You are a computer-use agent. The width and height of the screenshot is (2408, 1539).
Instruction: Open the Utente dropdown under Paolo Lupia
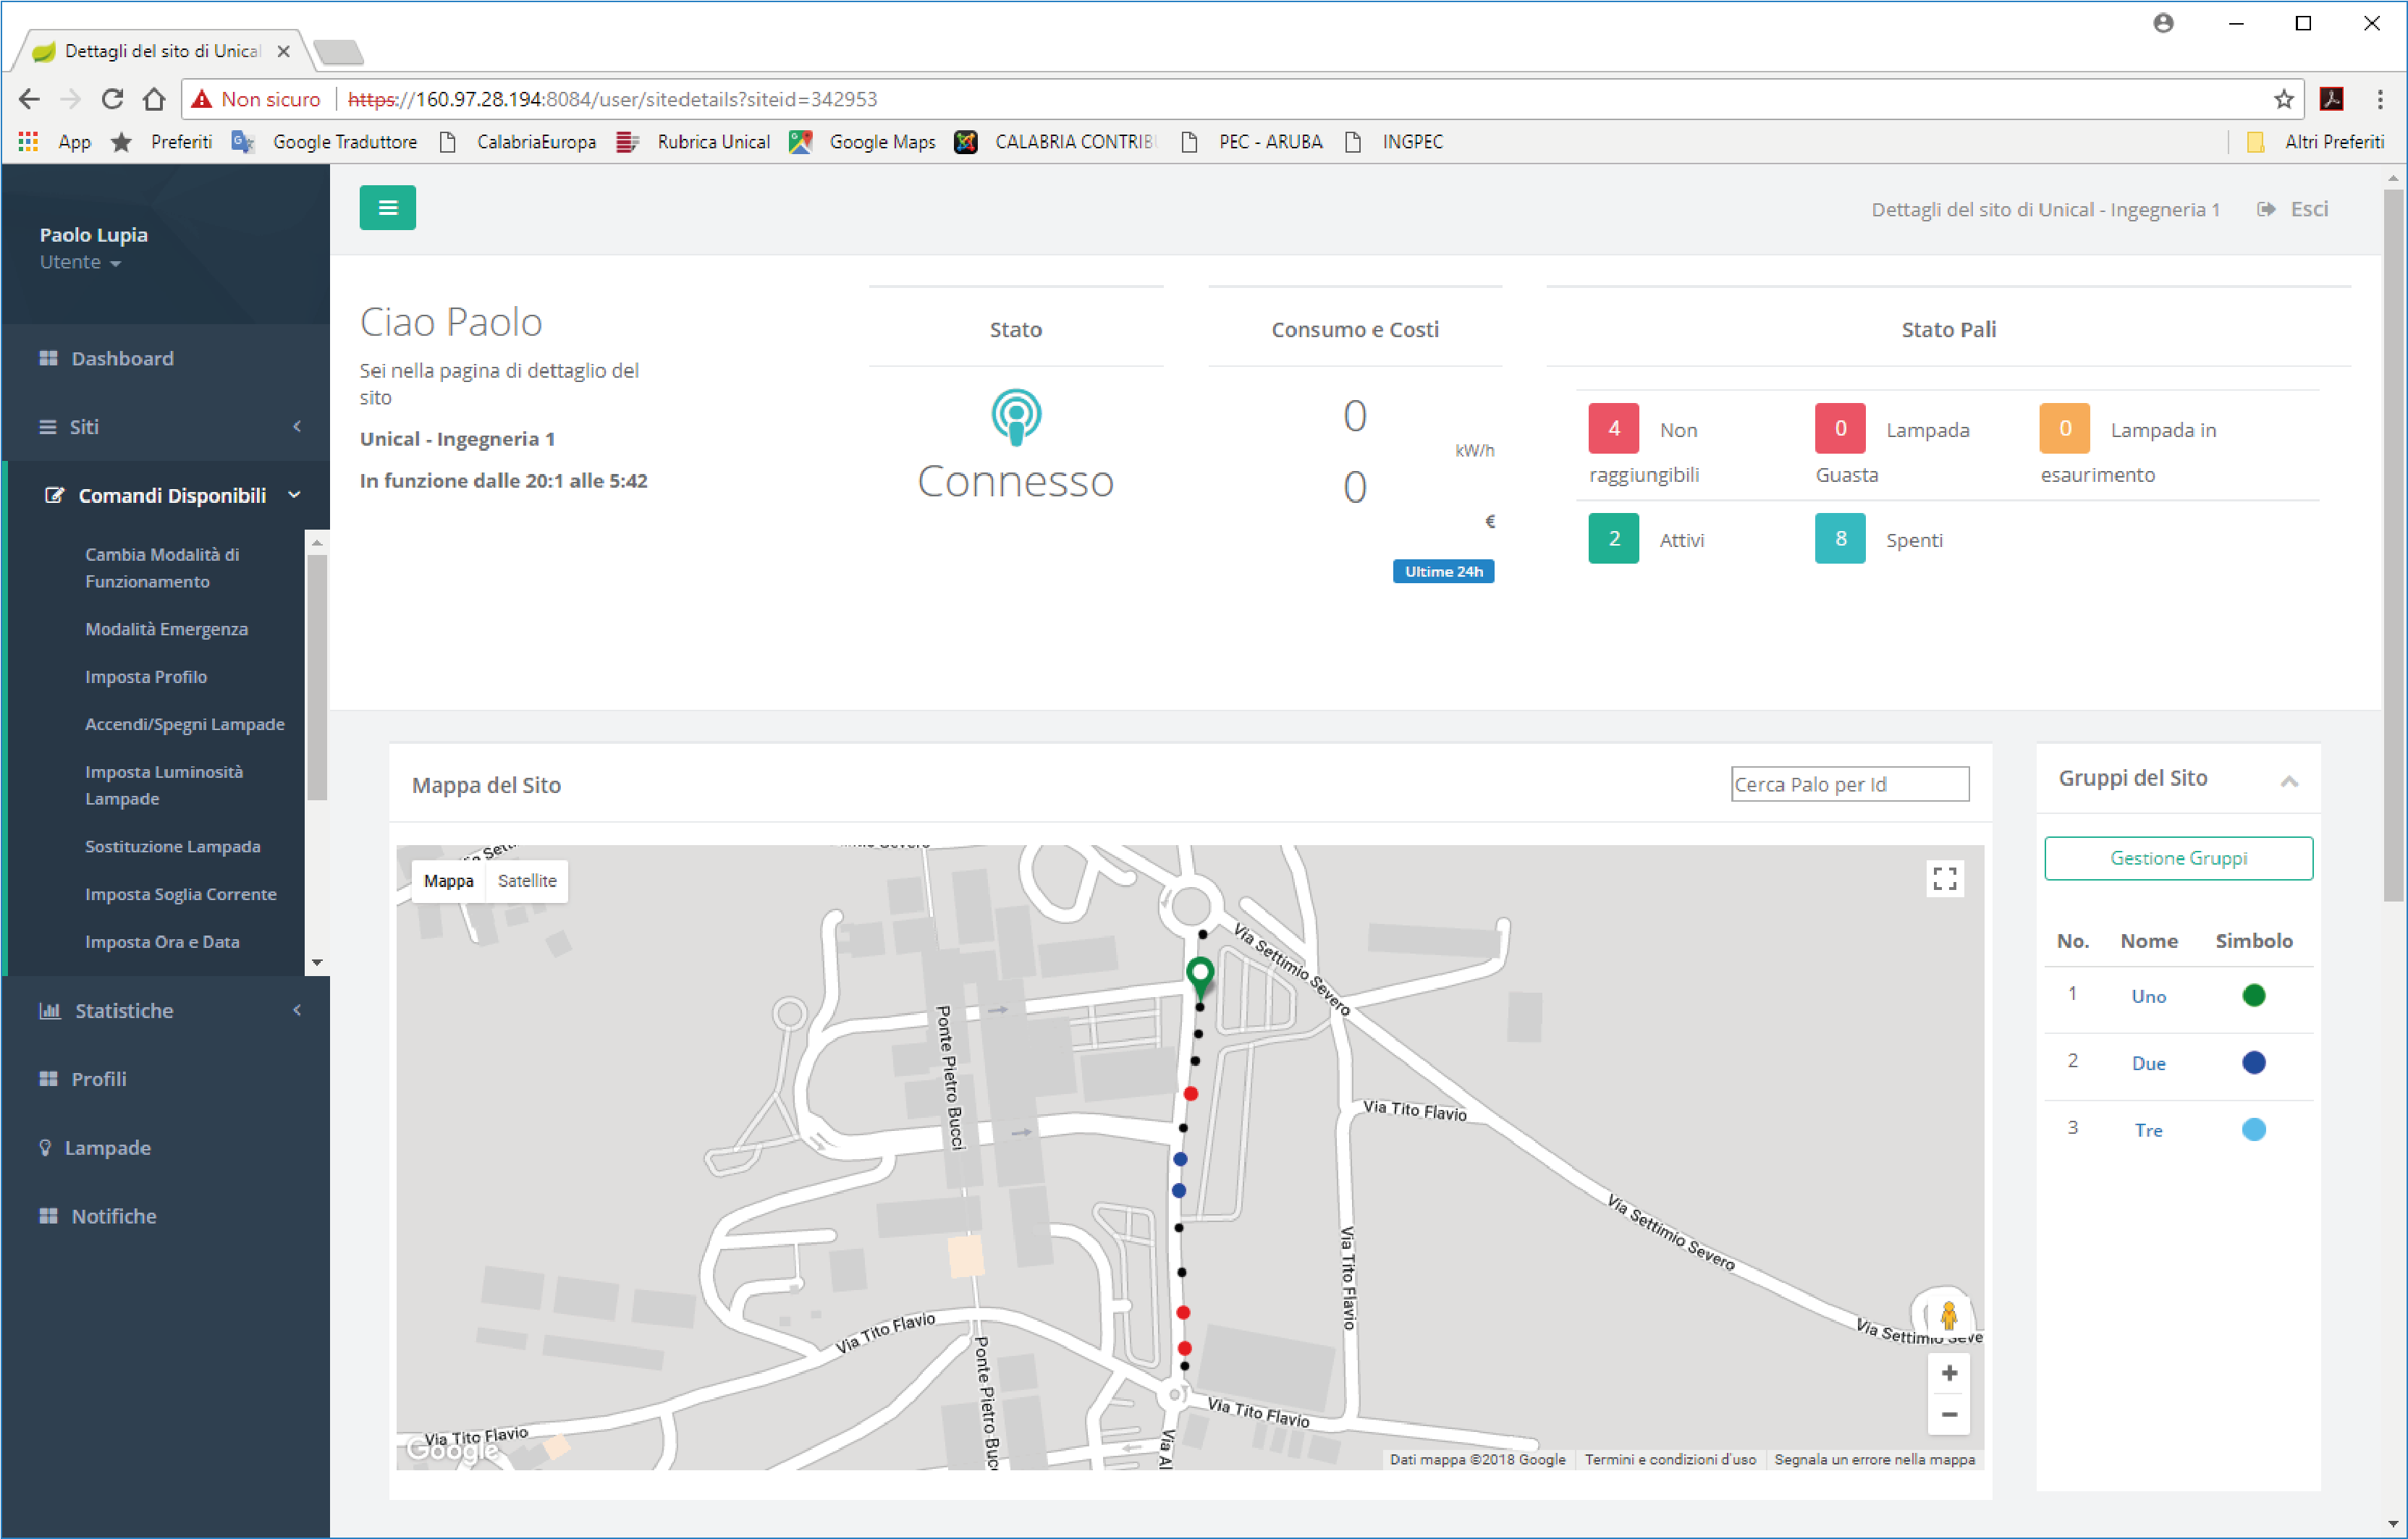pyautogui.click(x=80, y=262)
